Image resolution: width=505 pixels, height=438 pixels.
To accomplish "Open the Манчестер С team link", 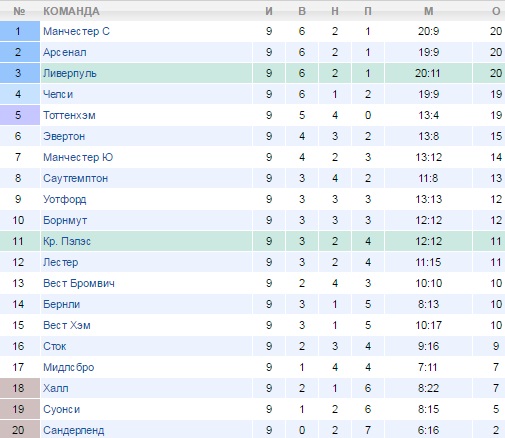I will (x=76, y=31).
